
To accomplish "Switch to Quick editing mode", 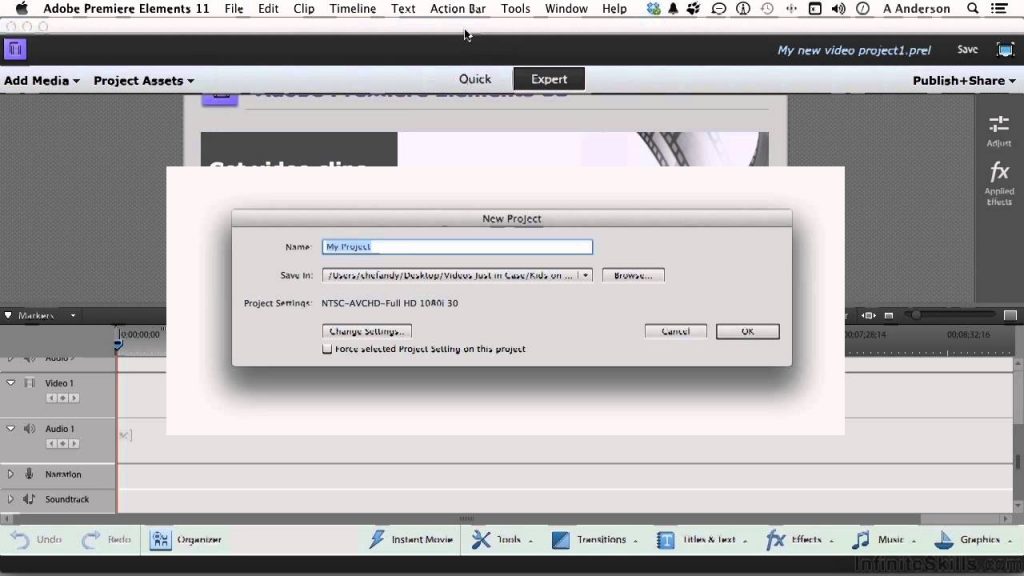I will click(475, 79).
